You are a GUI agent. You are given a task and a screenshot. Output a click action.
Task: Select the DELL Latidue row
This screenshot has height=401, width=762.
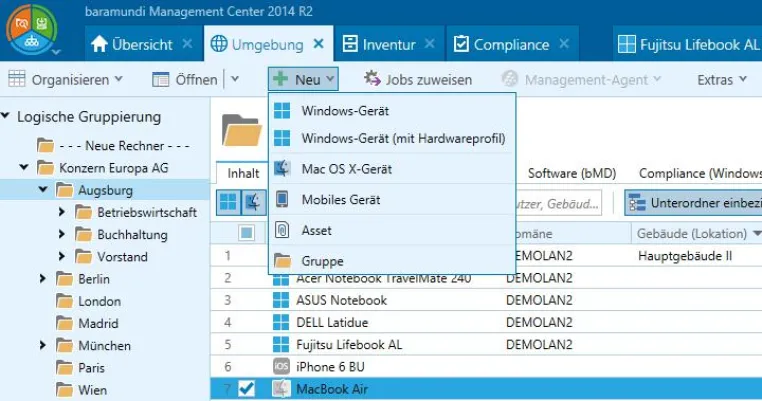pyautogui.click(x=486, y=322)
